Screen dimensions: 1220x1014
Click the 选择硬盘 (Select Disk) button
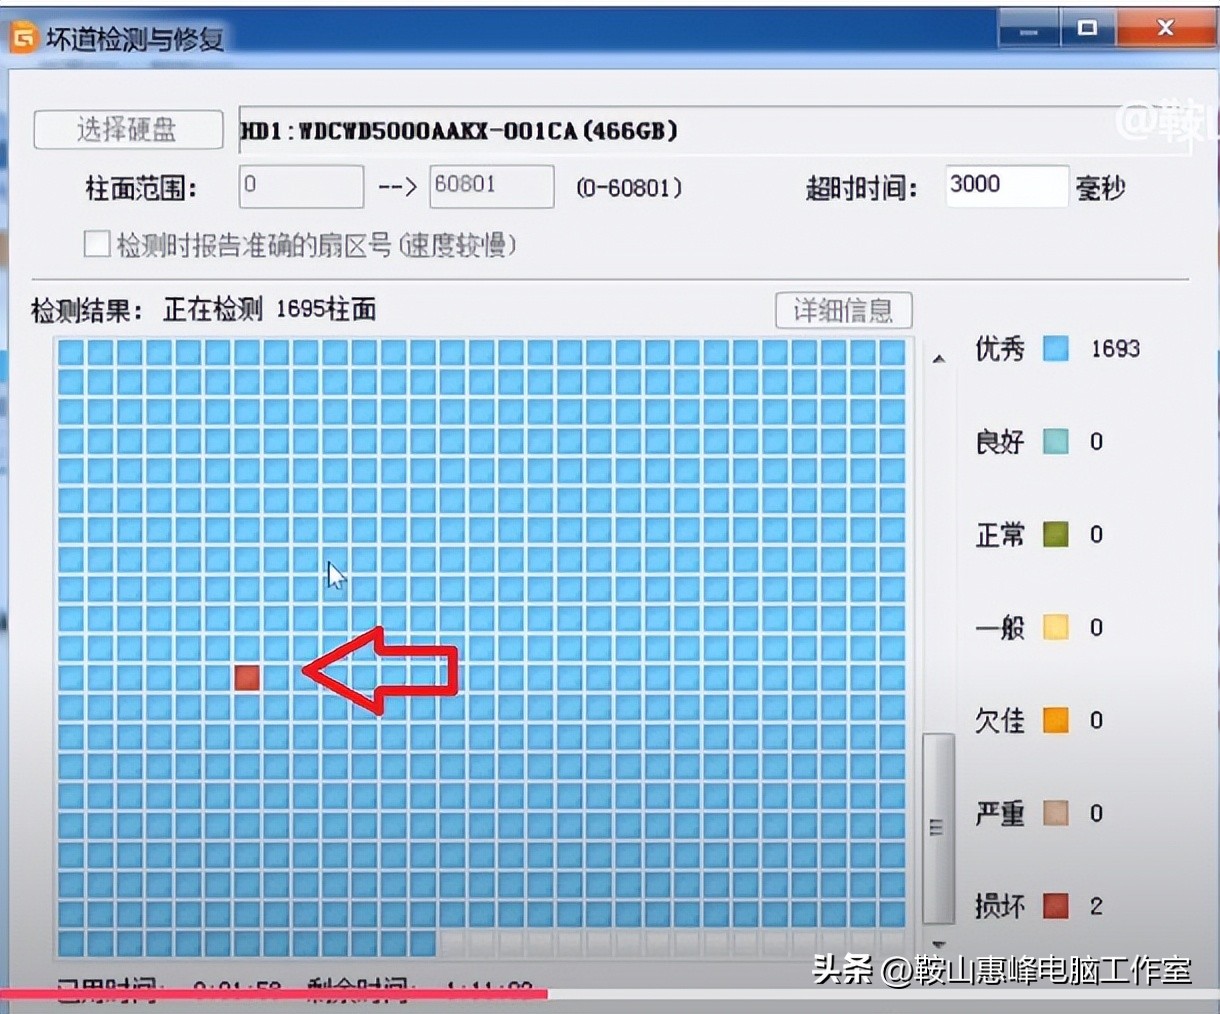(127, 129)
